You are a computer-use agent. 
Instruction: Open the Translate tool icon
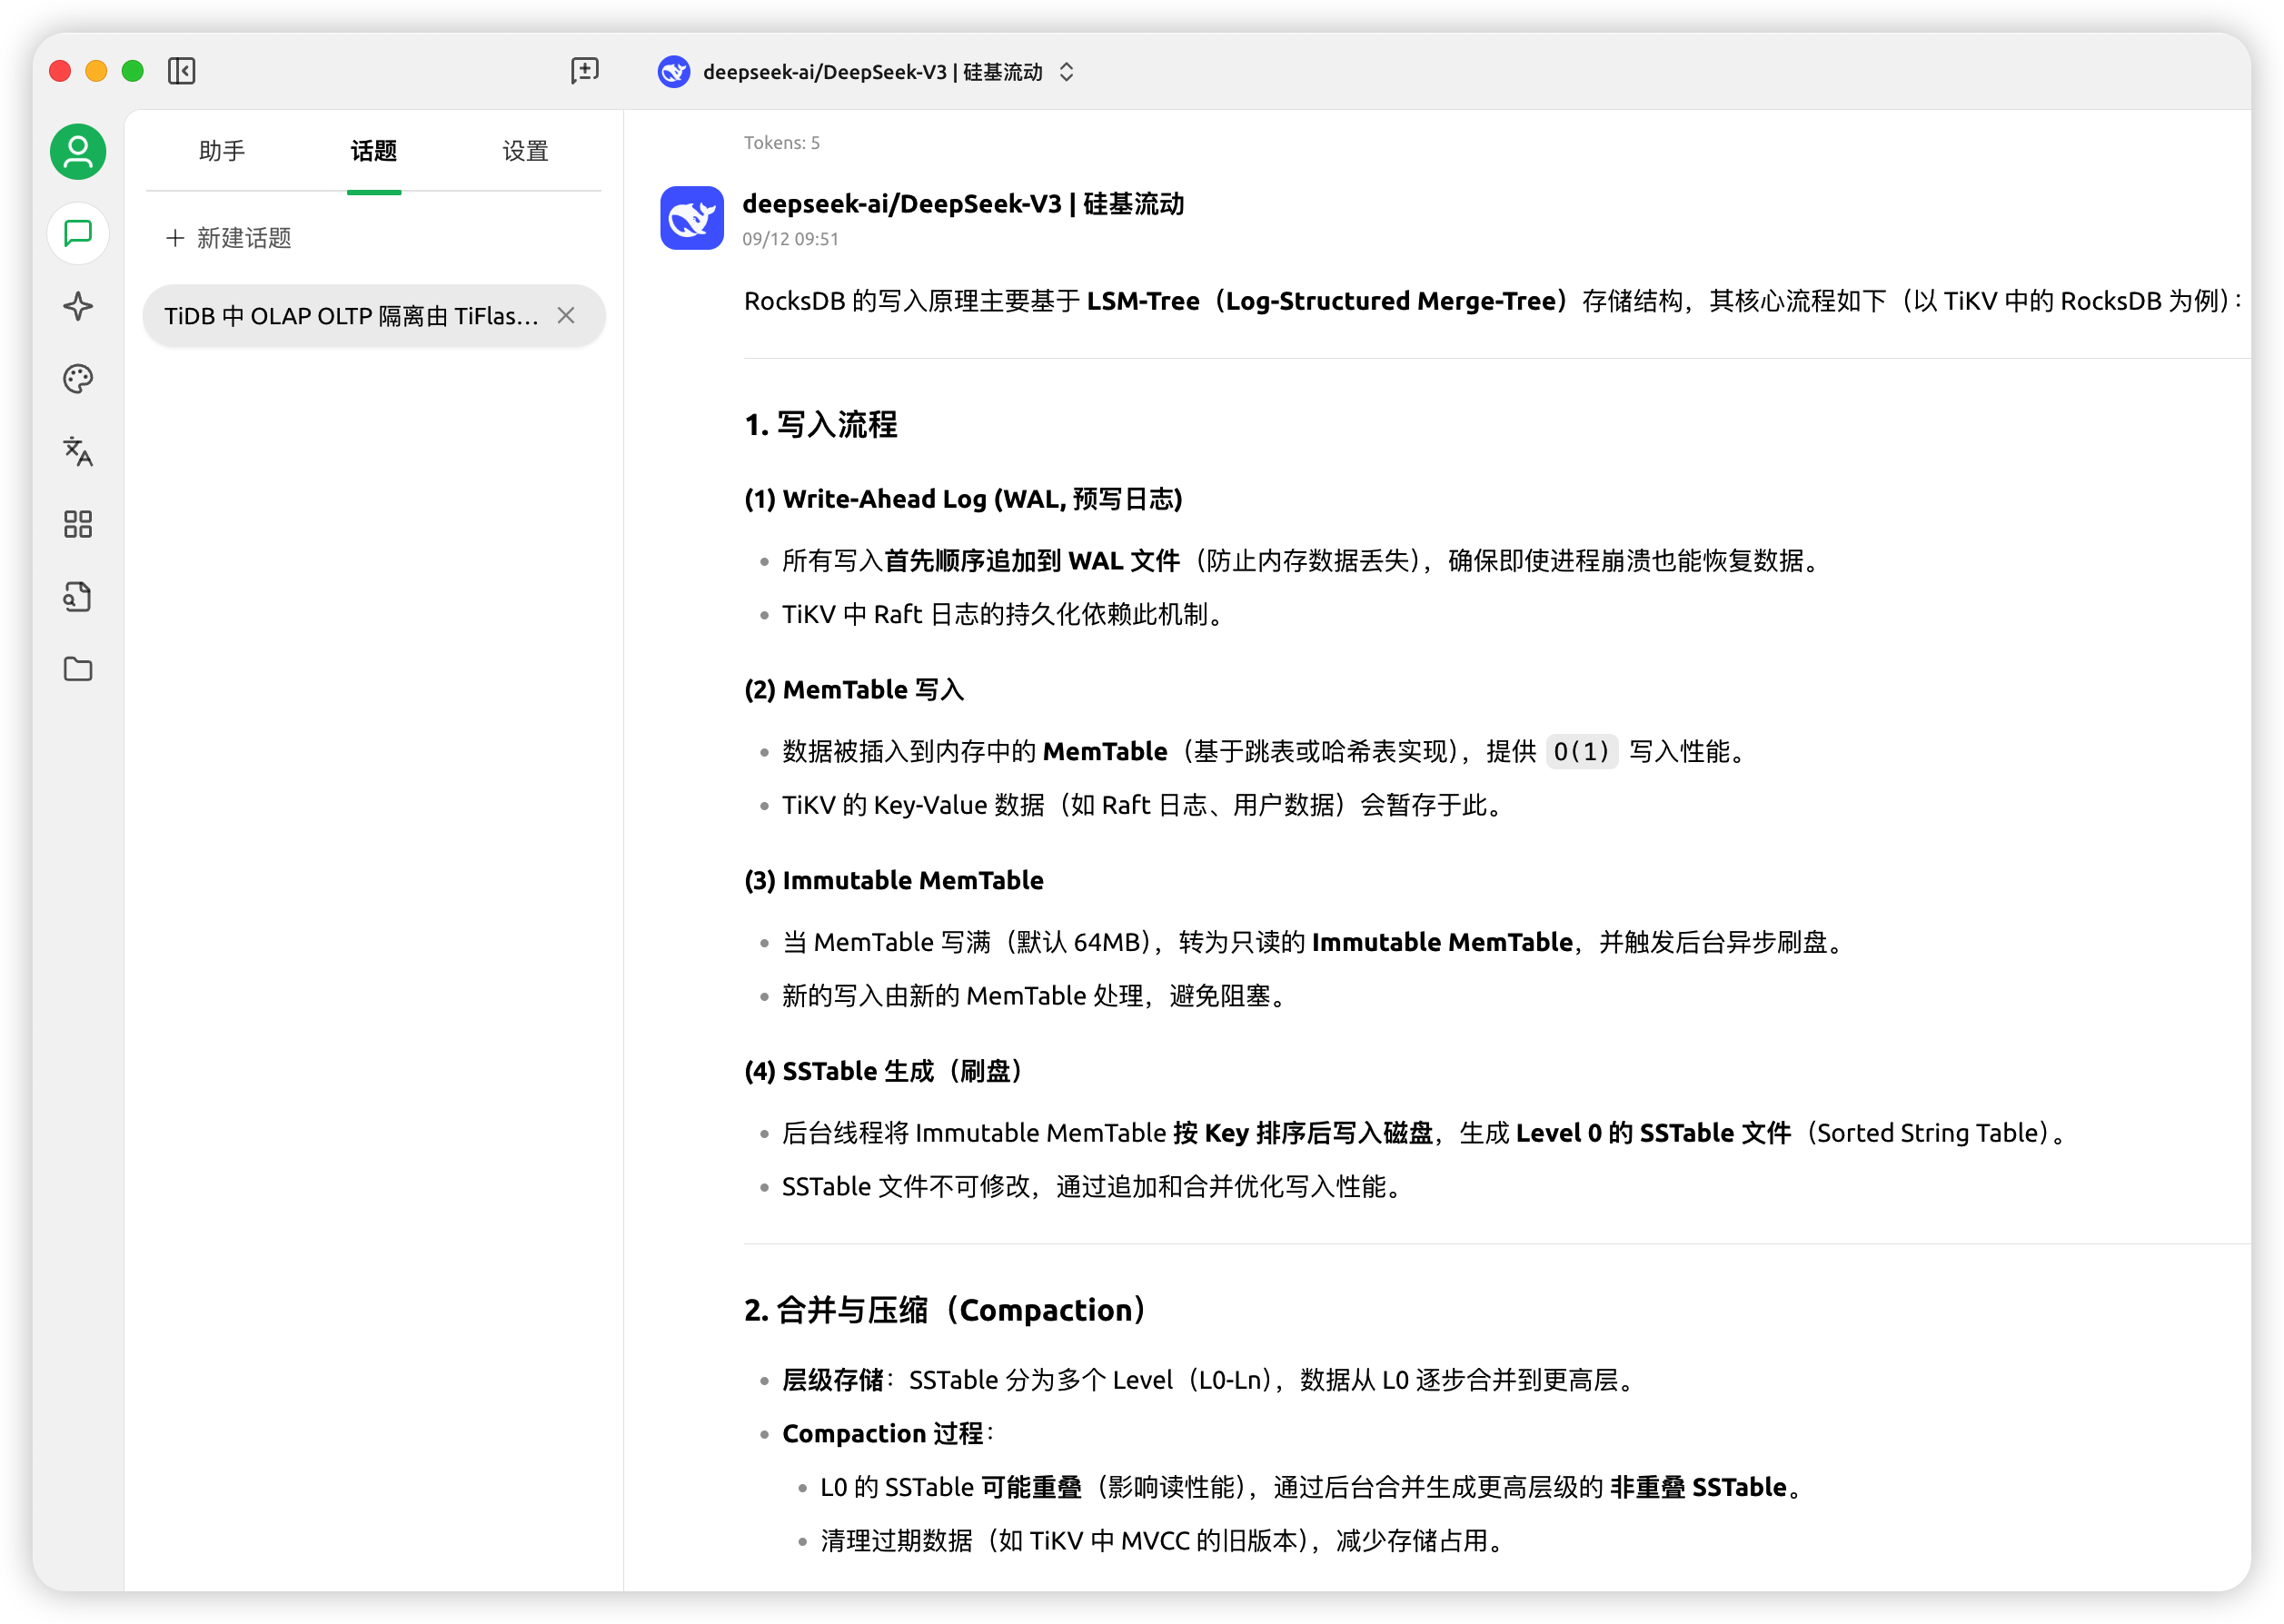tap(77, 452)
